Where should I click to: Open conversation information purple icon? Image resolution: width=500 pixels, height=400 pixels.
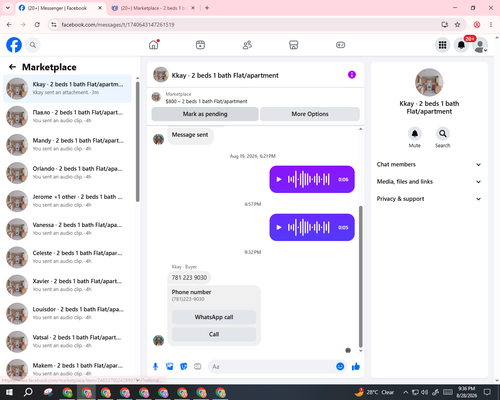352,75
